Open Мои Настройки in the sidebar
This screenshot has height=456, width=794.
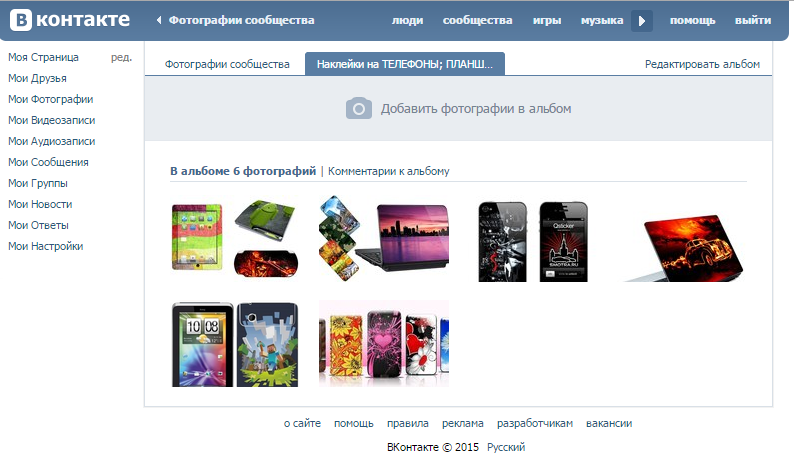(46, 246)
